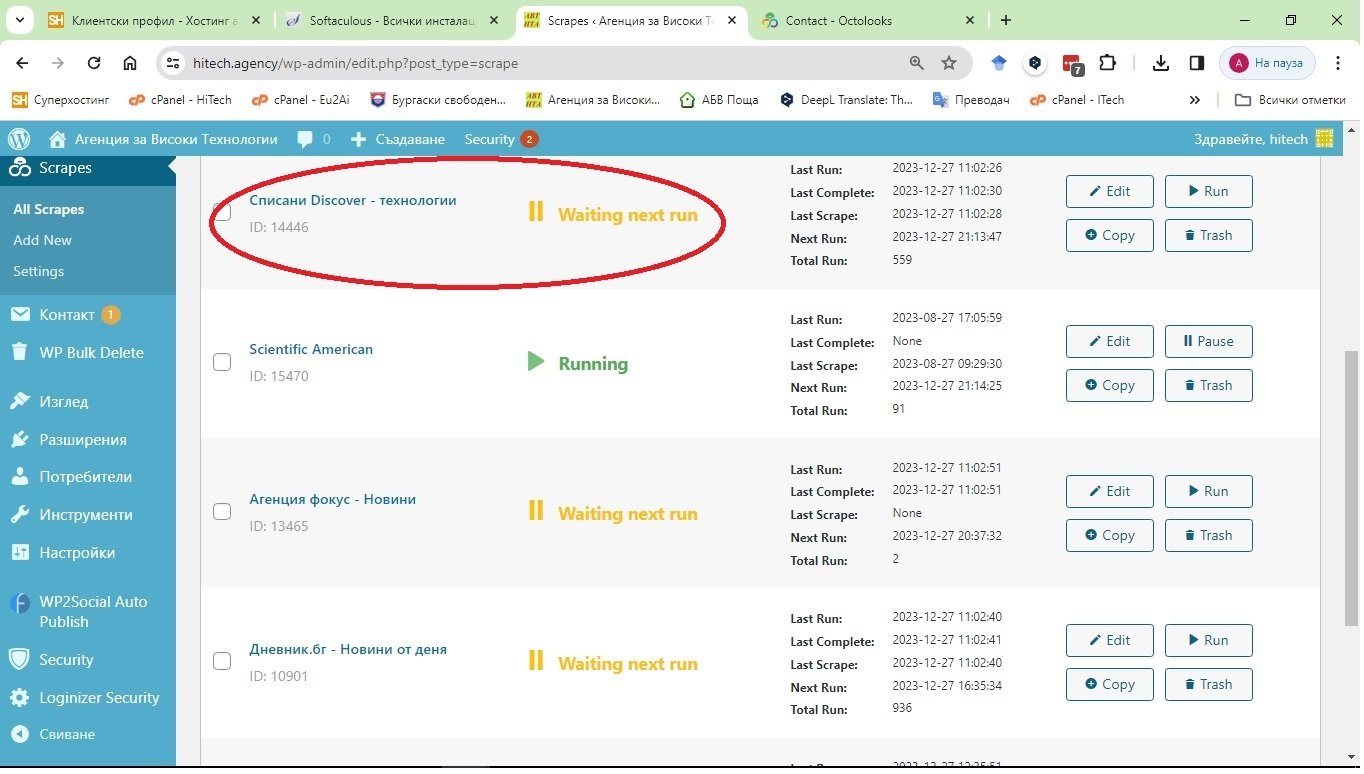Open WP2Social Auto Publish in sidebar
Image resolution: width=1364 pixels, height=774 pixels.
[92, 611]
